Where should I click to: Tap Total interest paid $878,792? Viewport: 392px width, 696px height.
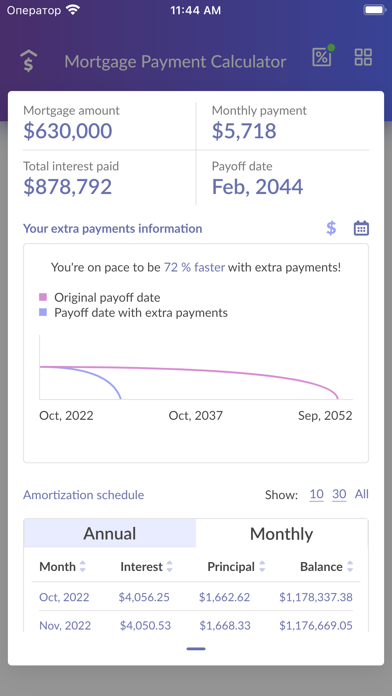click(67, 186)
